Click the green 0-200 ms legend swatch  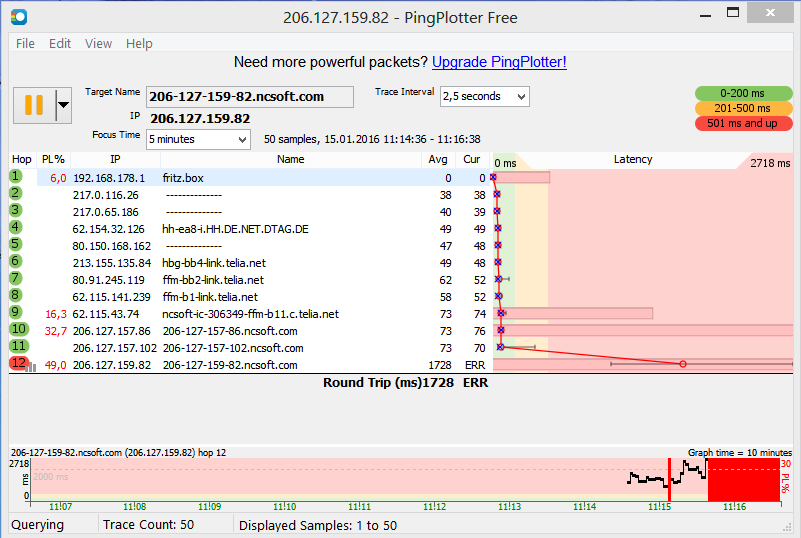click(x=743, y=93)
